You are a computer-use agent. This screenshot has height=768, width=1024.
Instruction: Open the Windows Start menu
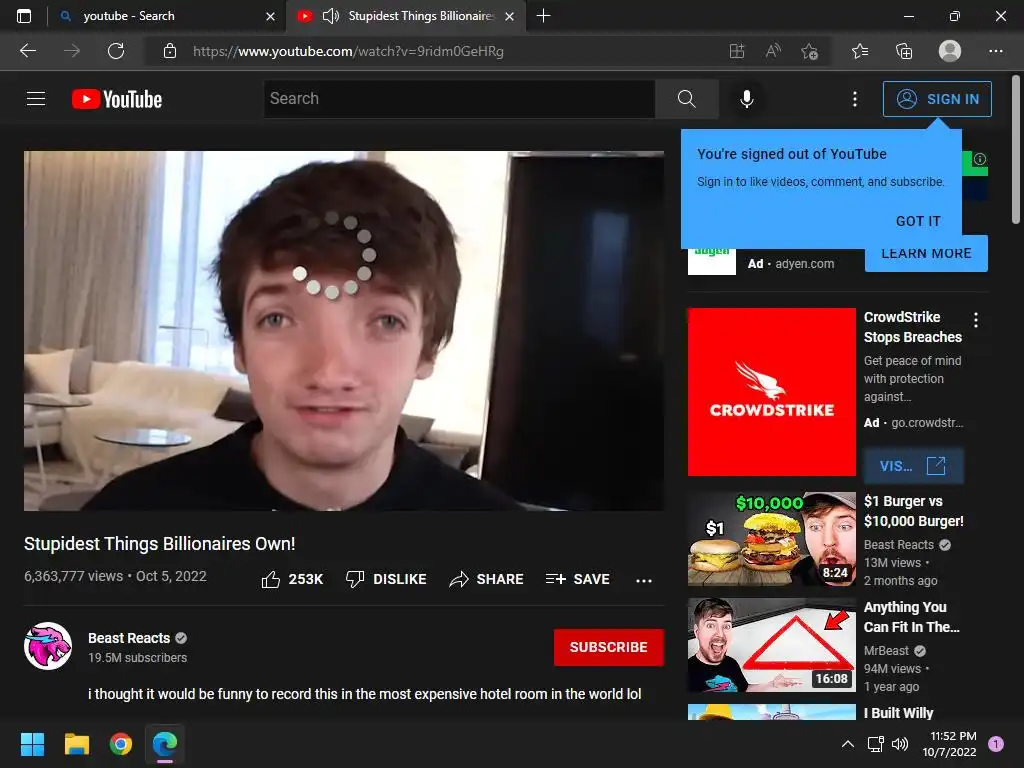coord(32,744)
